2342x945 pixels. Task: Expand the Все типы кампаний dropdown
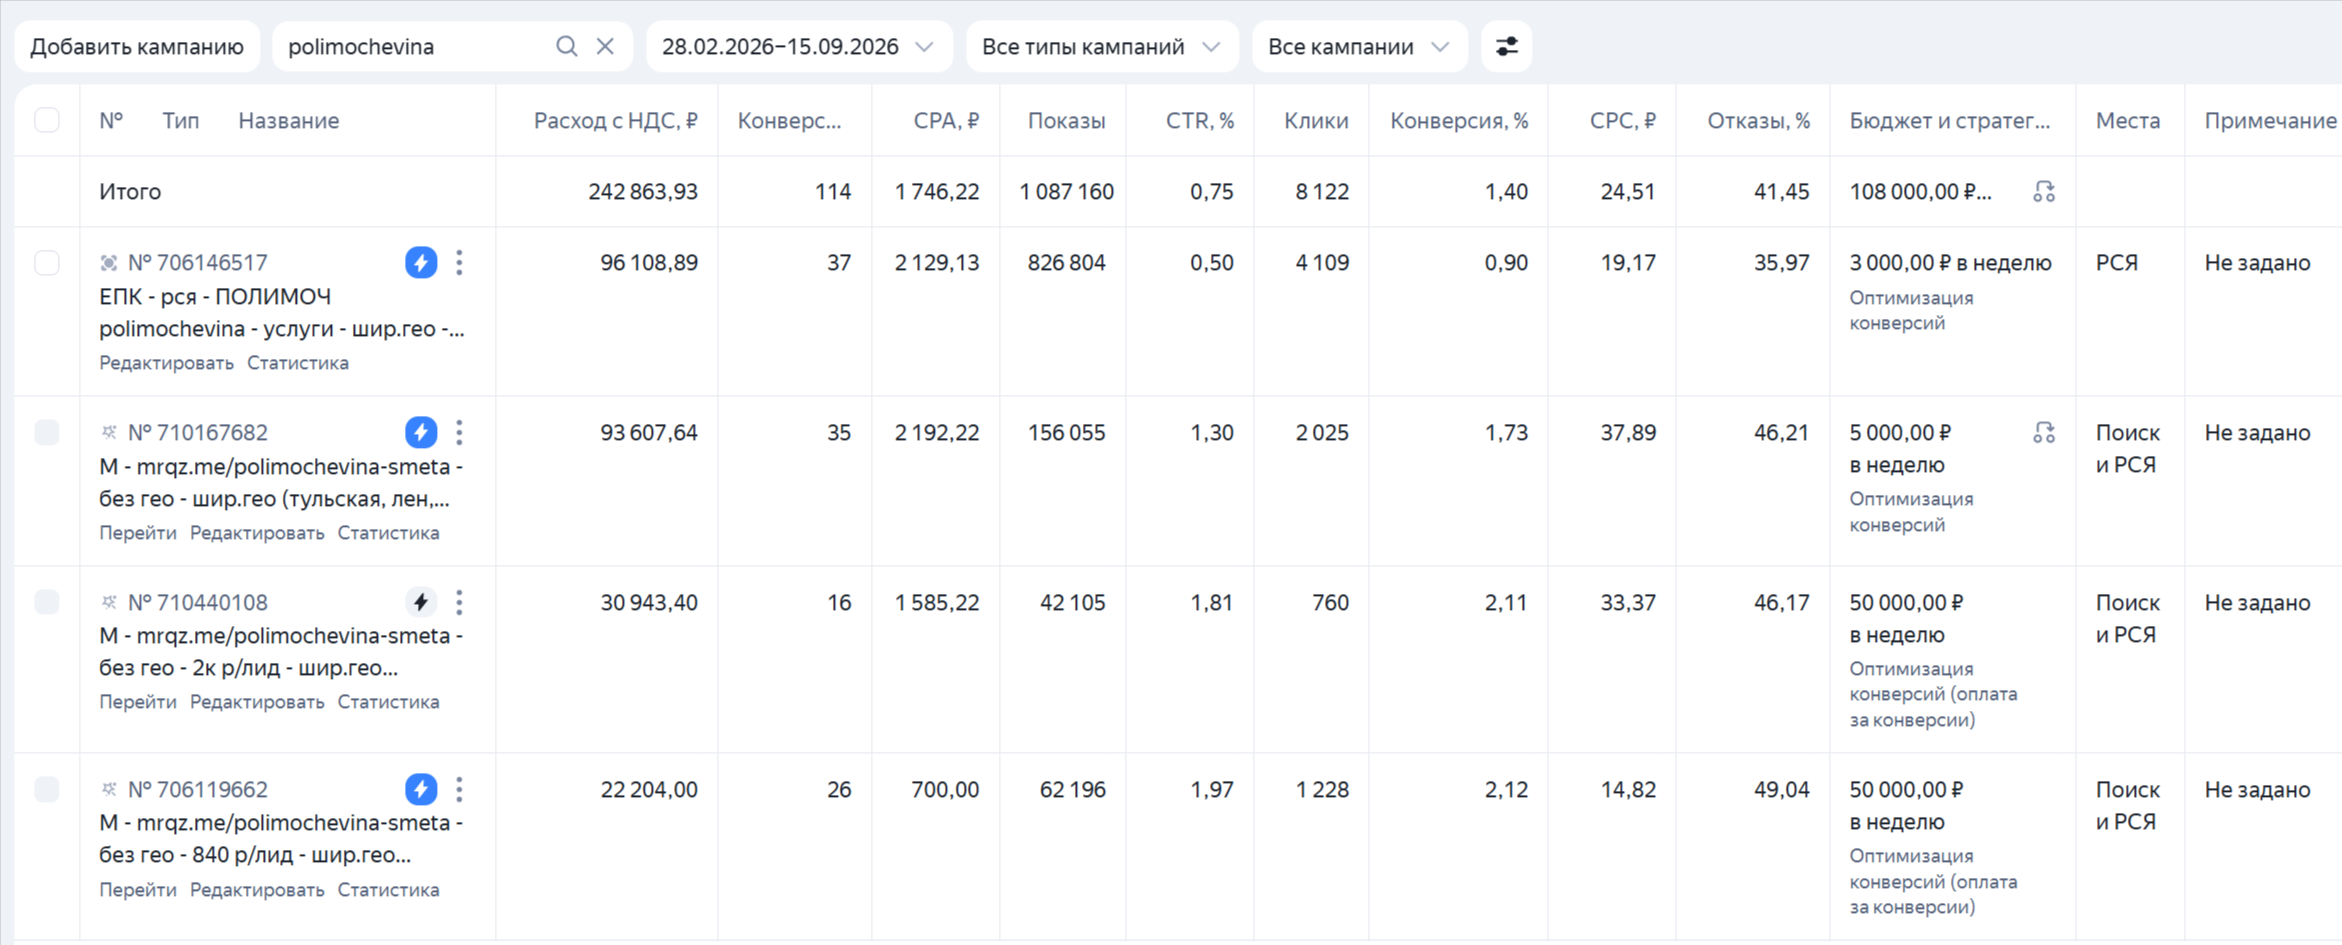[x=1102, y=47]
